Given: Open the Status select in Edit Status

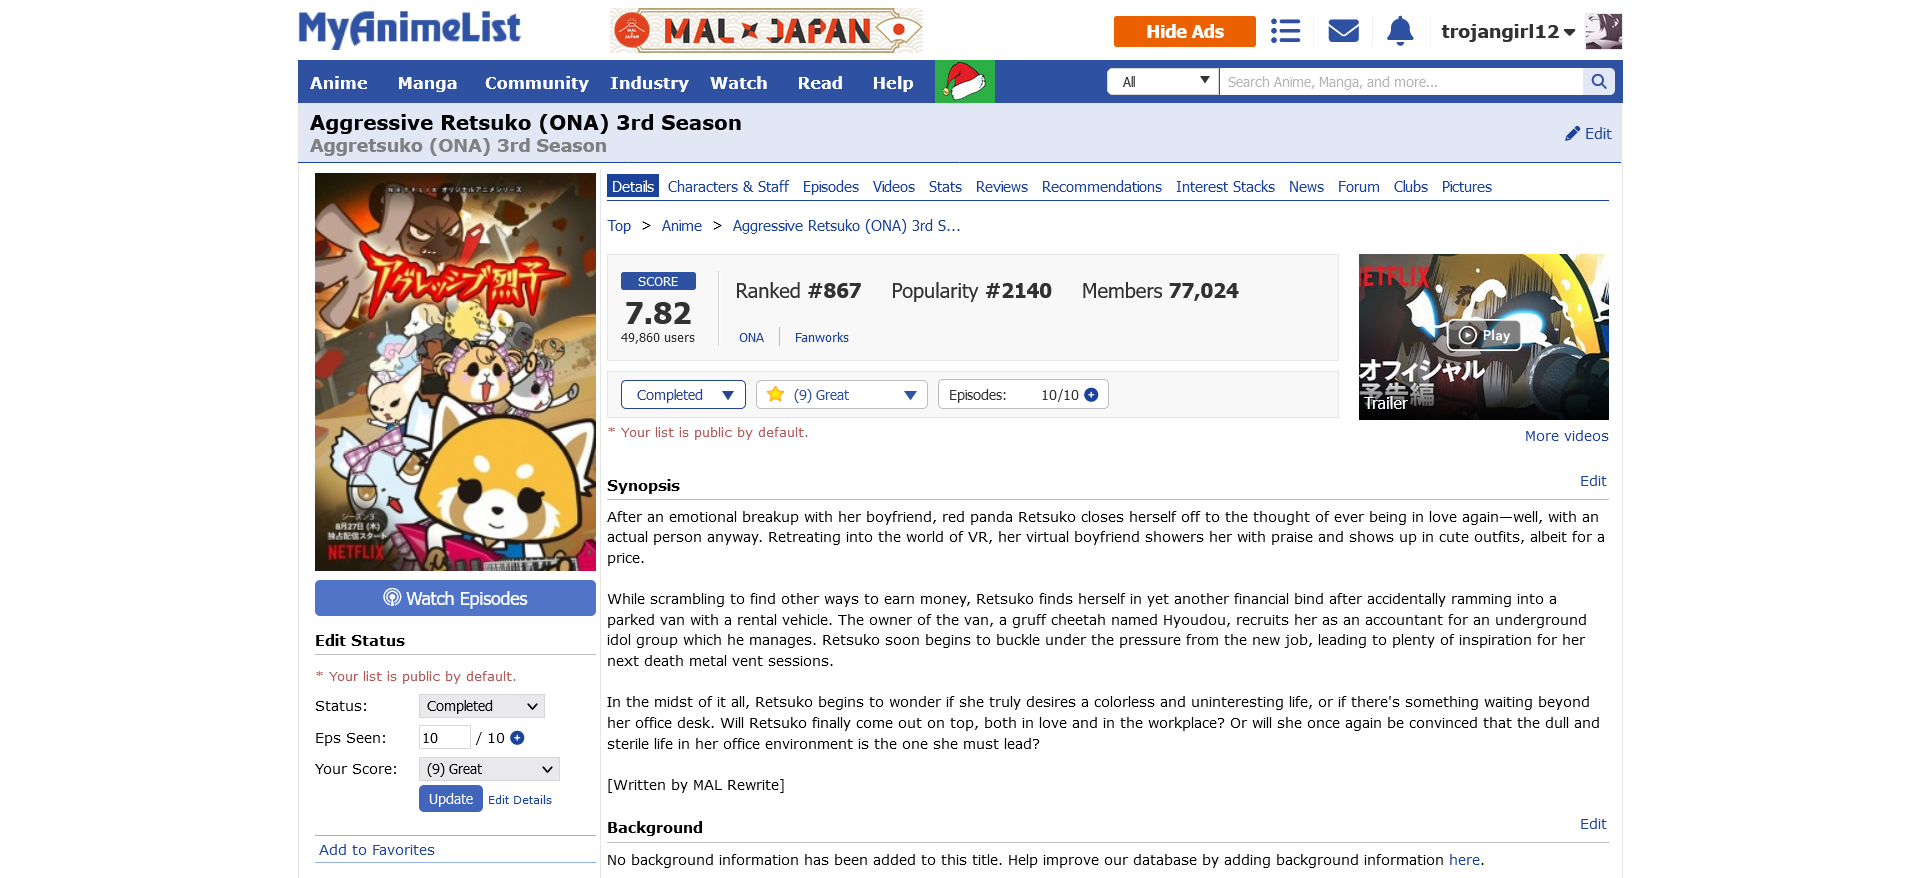Looking at the screenshot, I should coord(481,706).
